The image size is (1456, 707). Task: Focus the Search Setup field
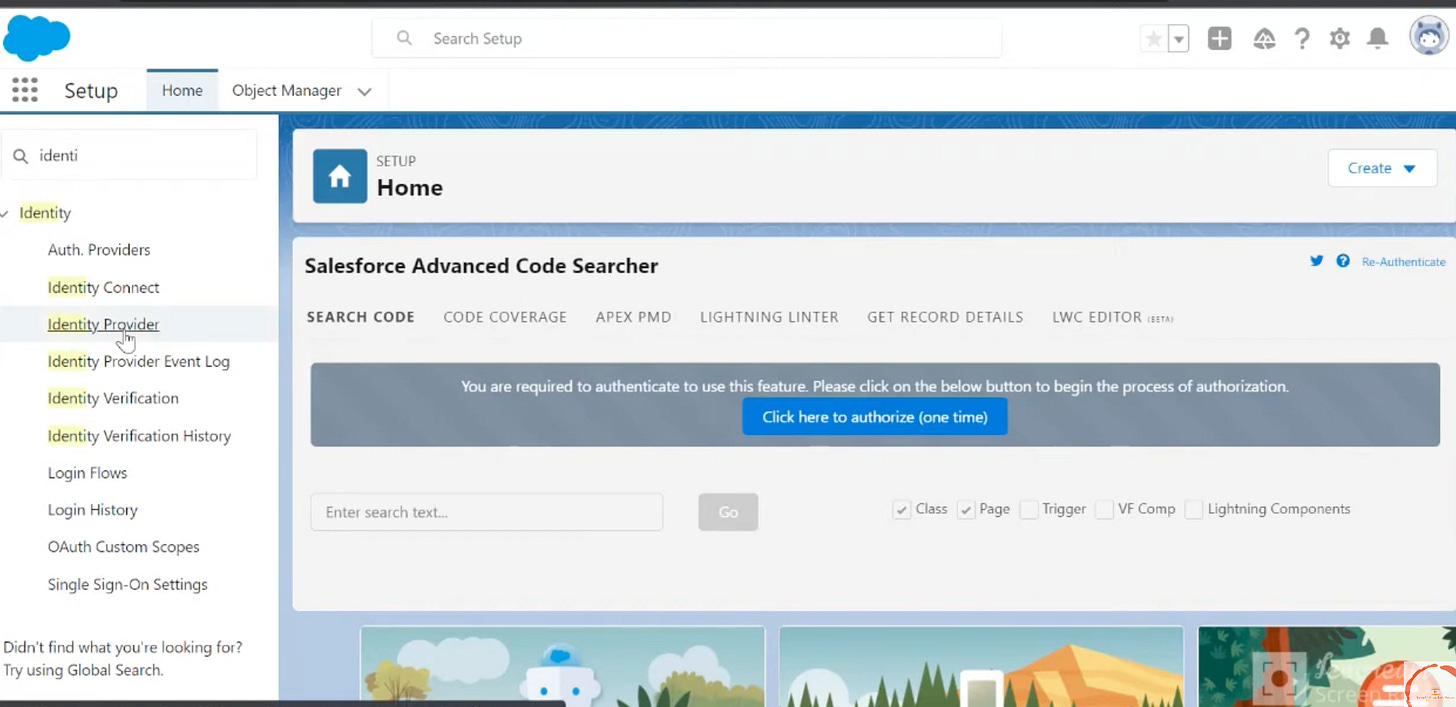point(687,38)
